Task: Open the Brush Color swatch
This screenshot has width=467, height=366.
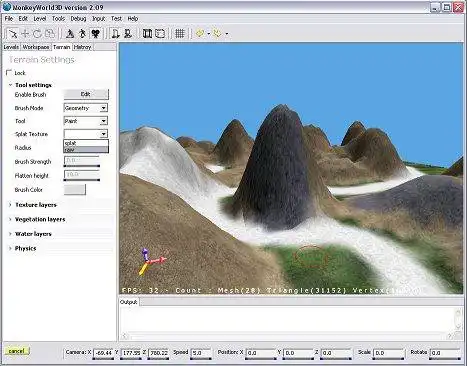Action: 75,190
